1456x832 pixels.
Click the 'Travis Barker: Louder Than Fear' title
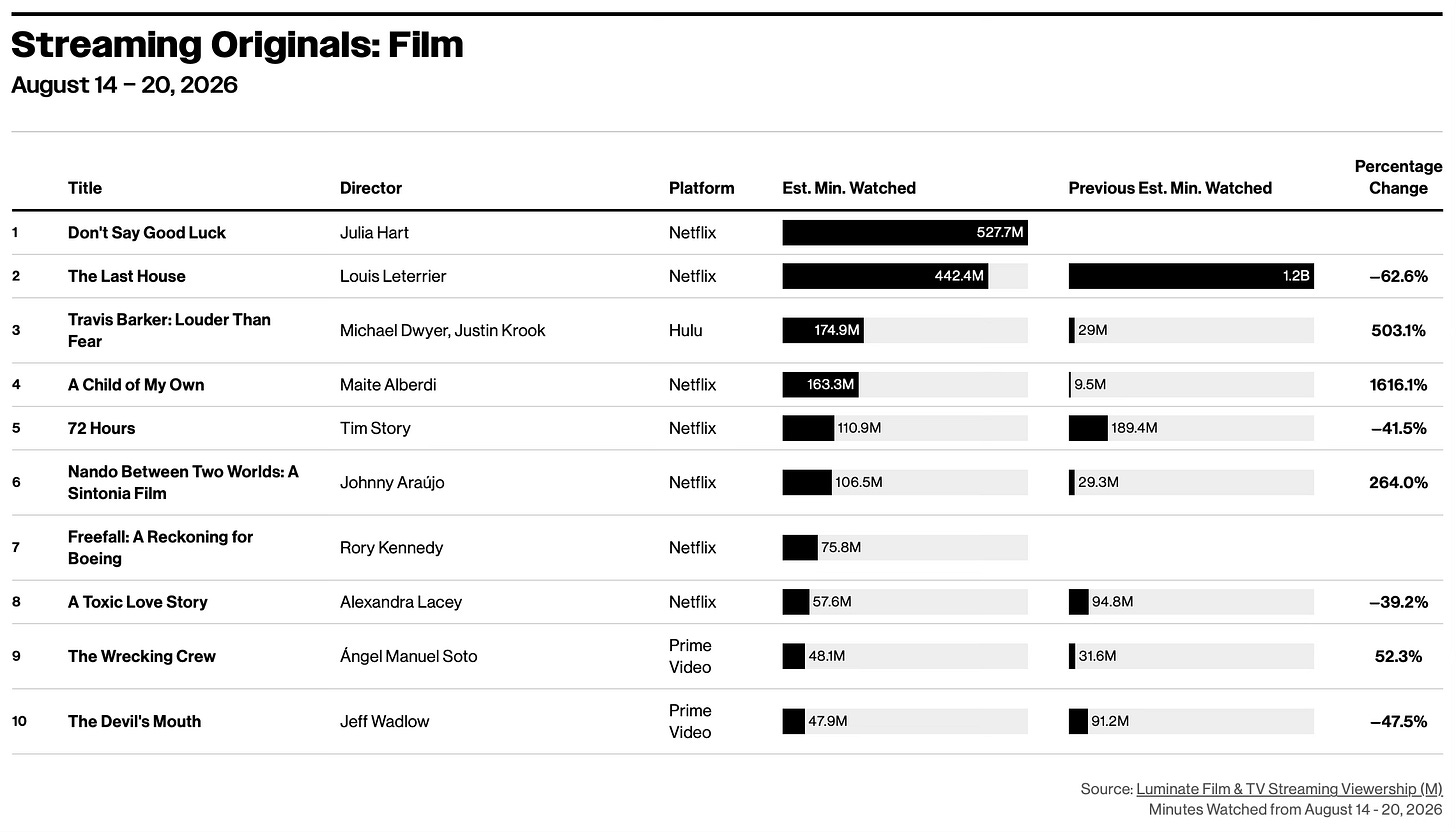(x=169, y=331)
